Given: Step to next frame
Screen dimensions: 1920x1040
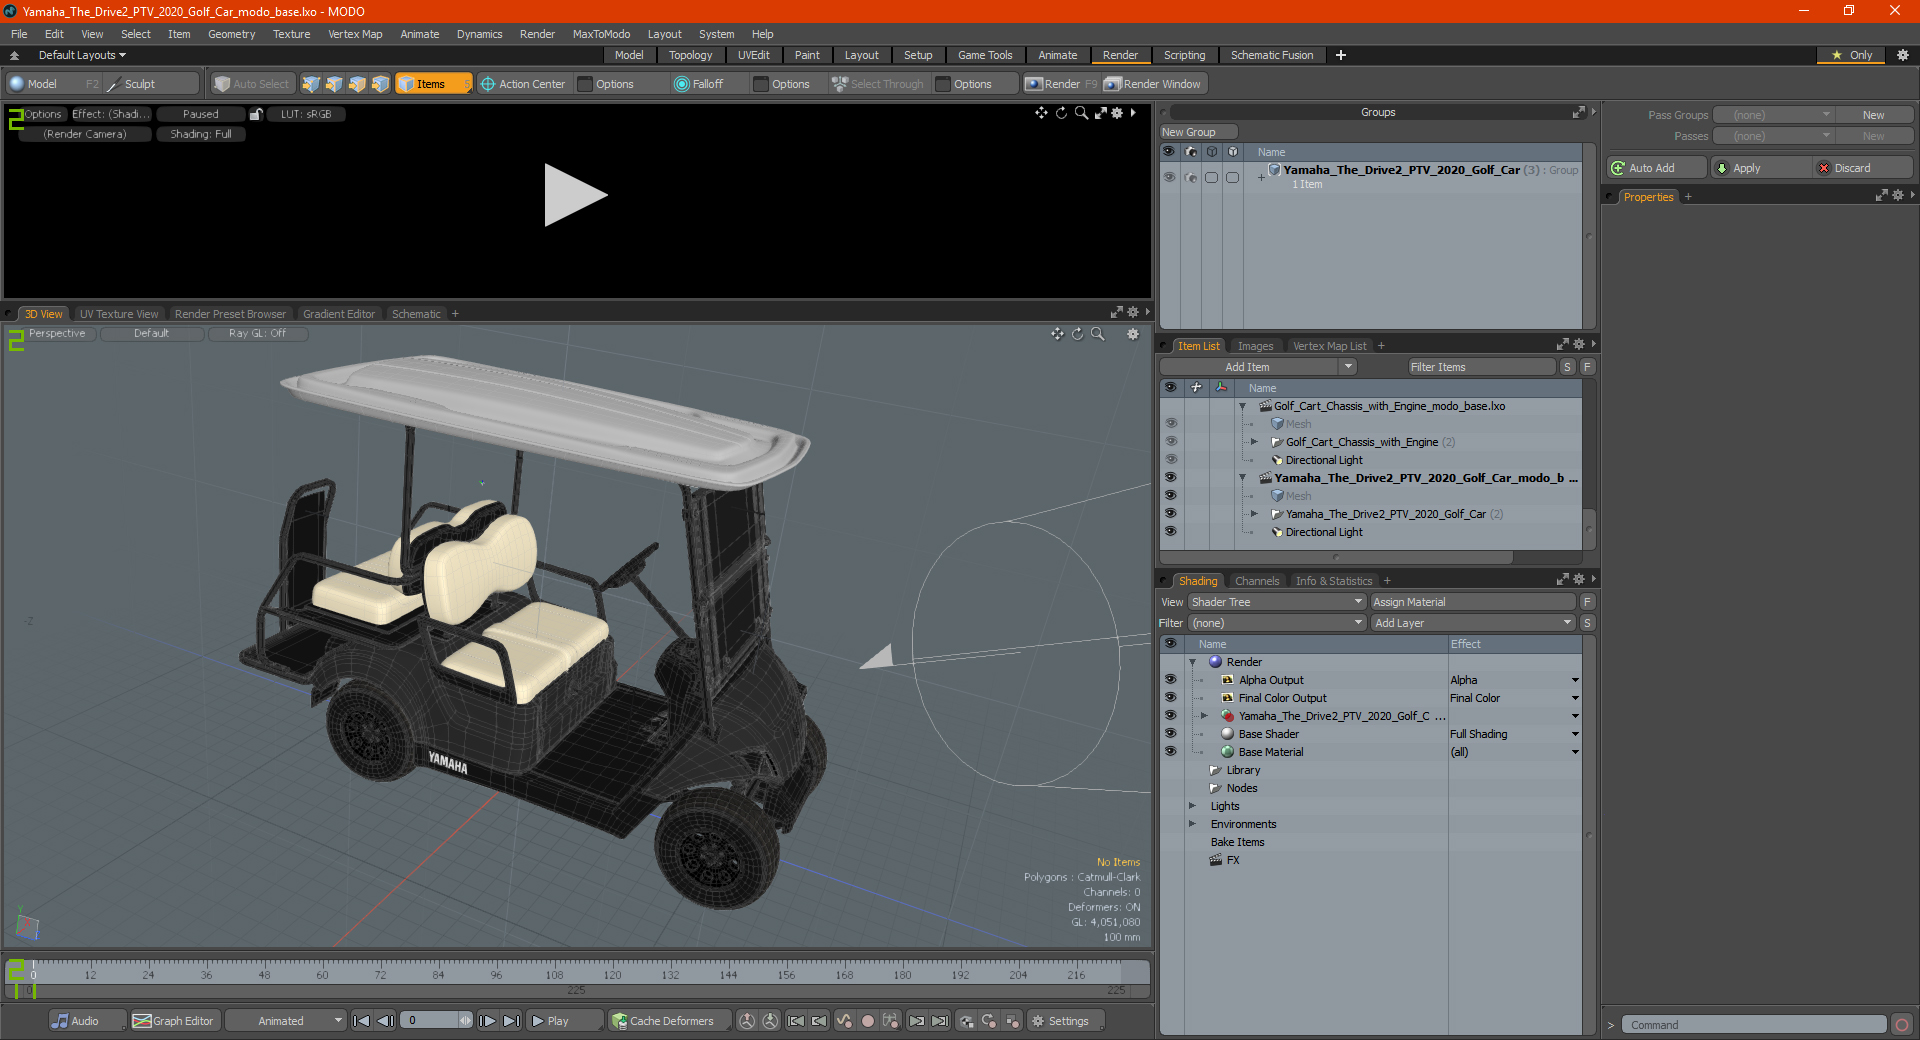Looking at the screenshot, I should coord(487,1021).
